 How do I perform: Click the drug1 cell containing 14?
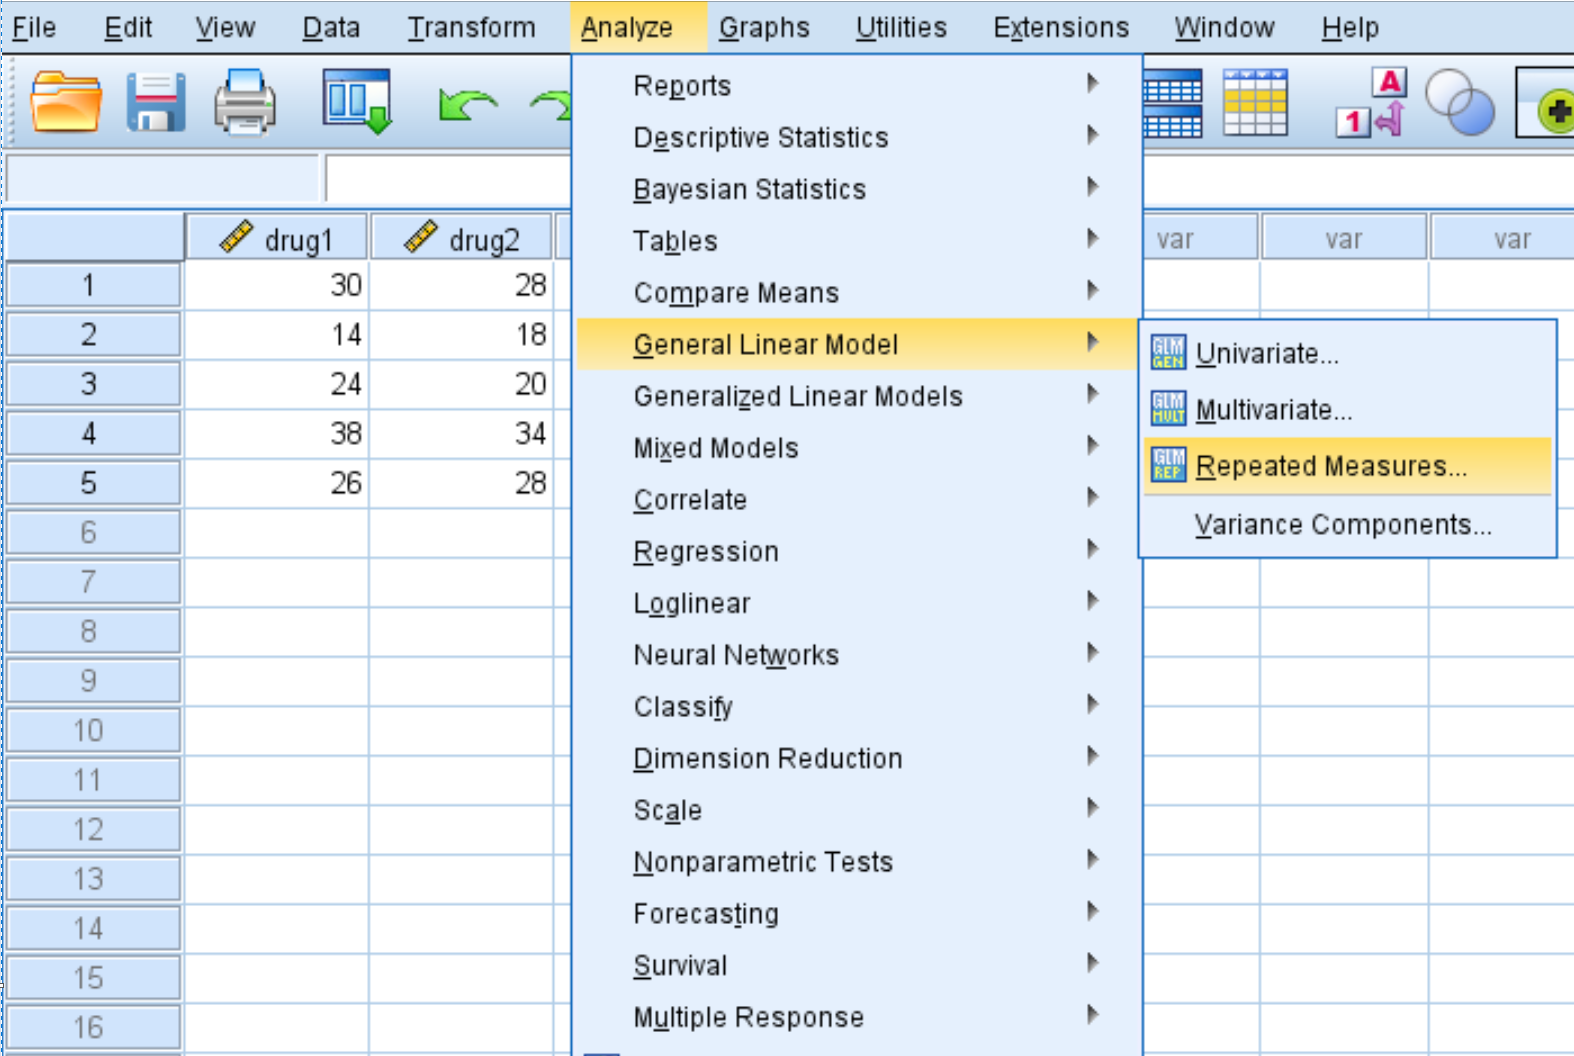[277, 335]
